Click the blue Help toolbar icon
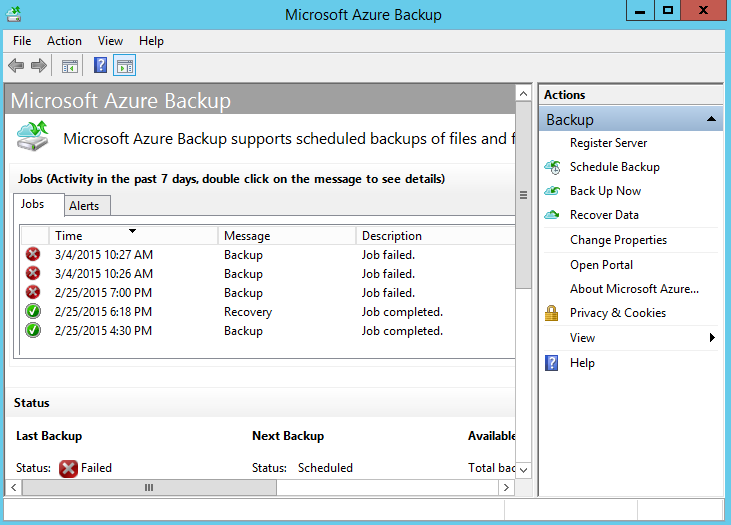This screenshot has height=525, width=731. 100,65
